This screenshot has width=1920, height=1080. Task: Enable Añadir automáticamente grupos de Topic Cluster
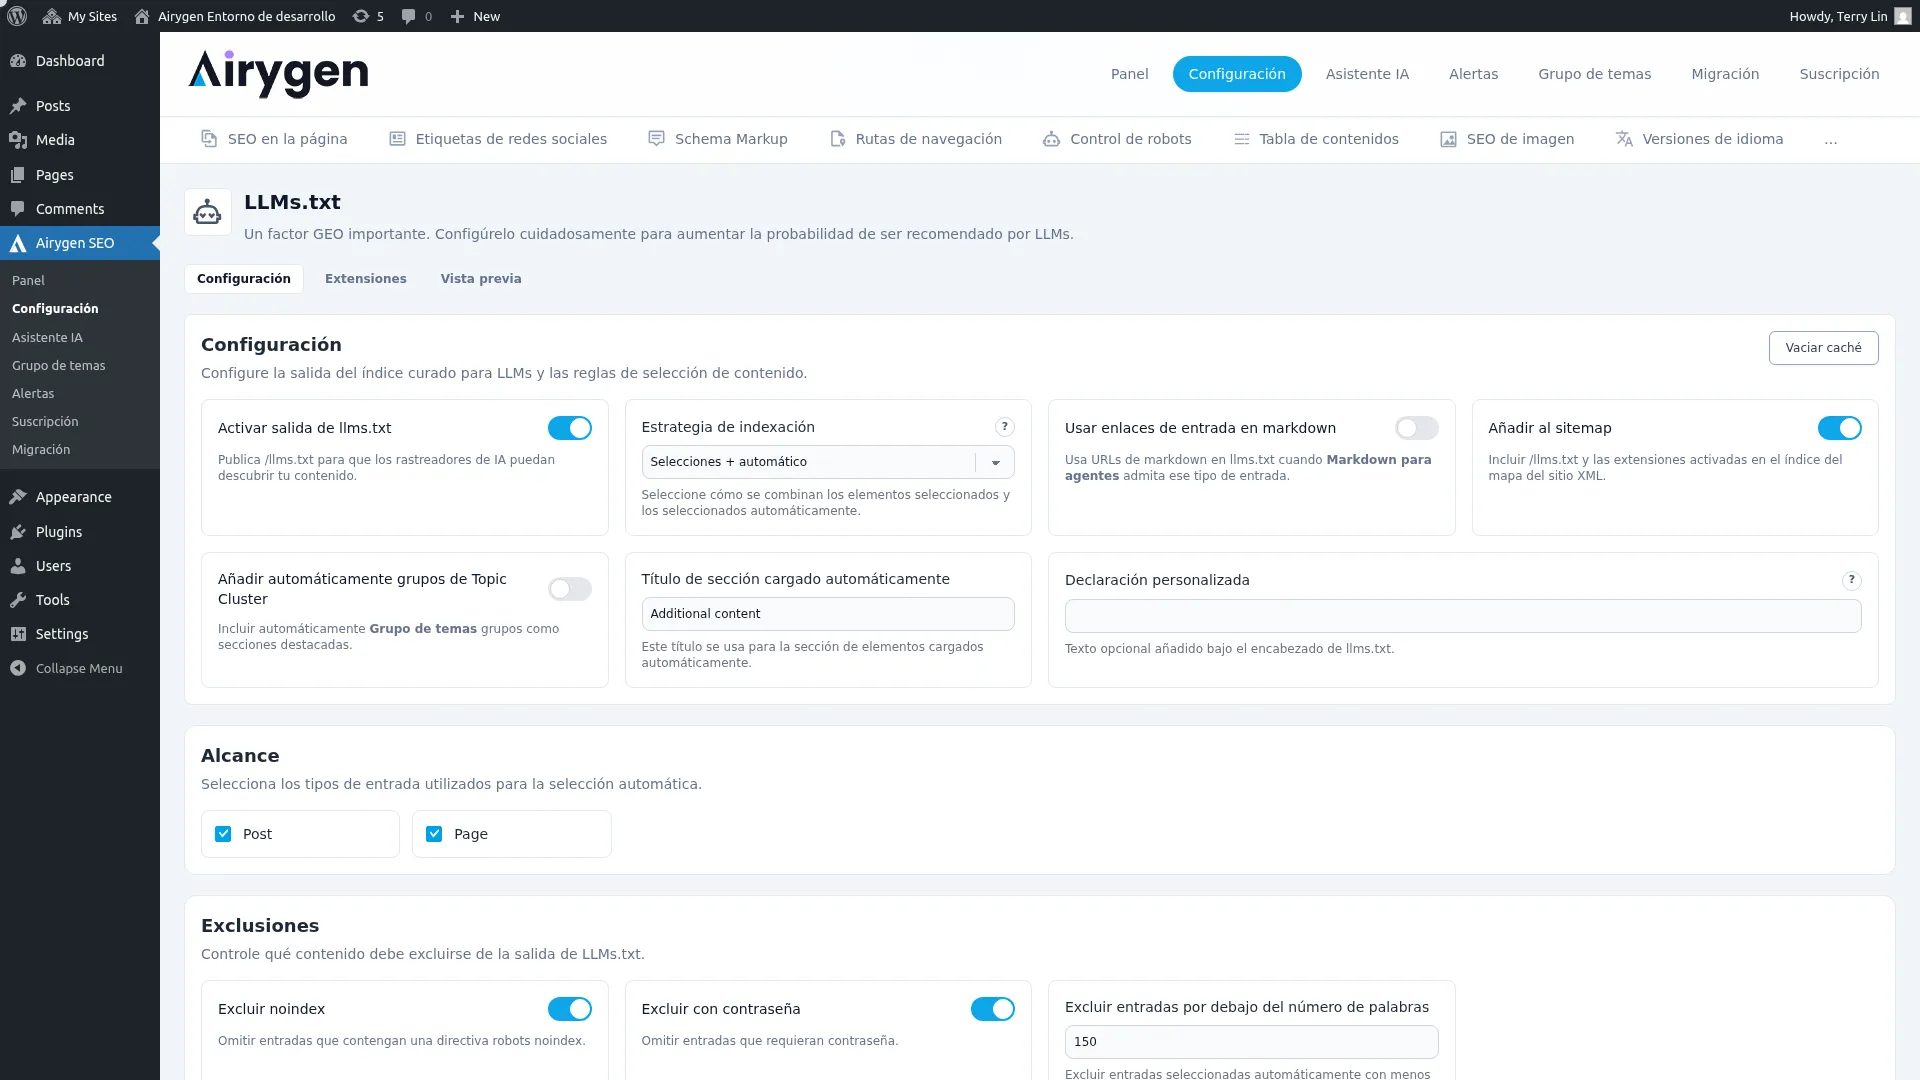click(x=569, y=589)
